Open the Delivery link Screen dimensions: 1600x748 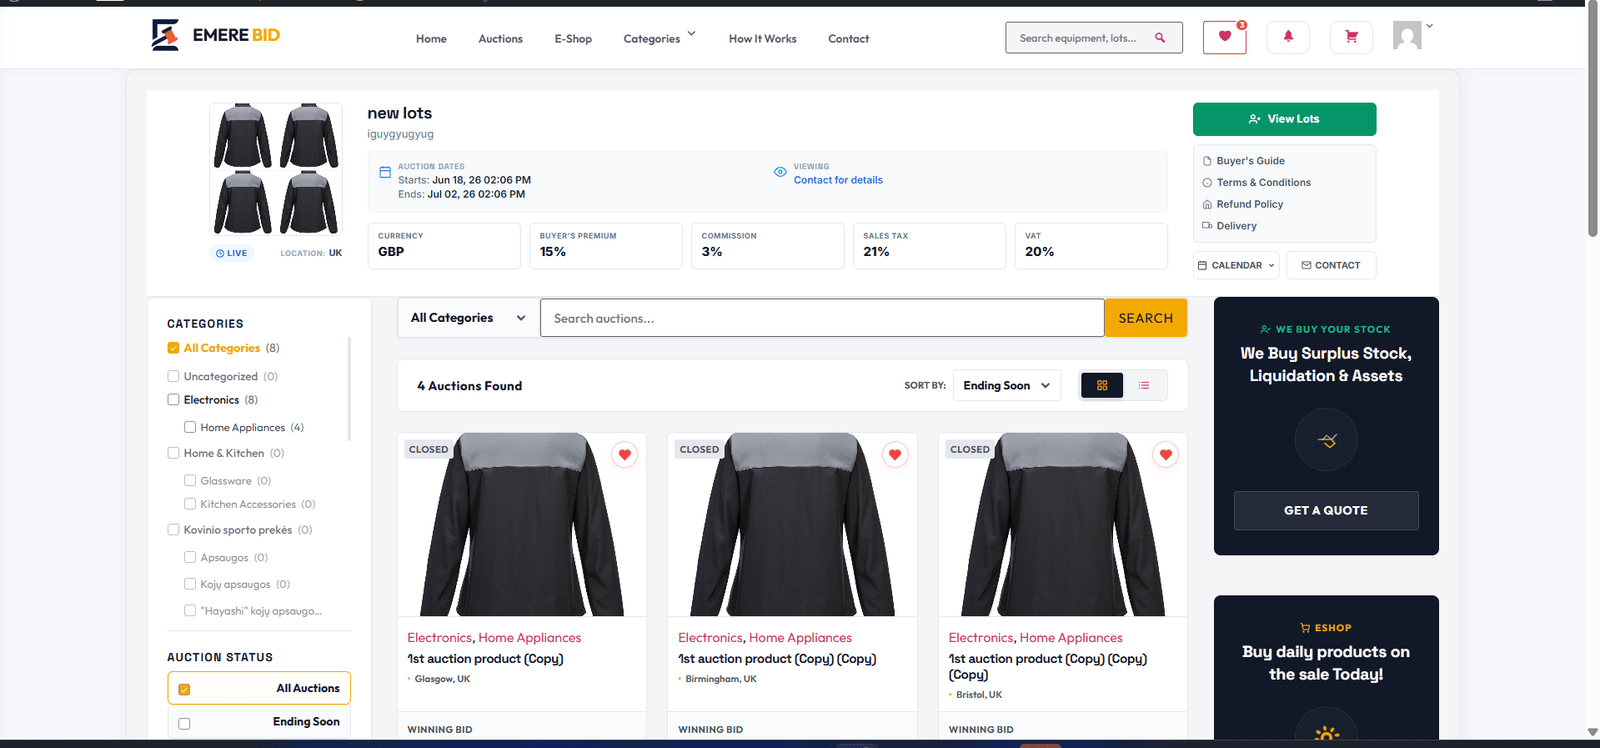pos(1236,226)
